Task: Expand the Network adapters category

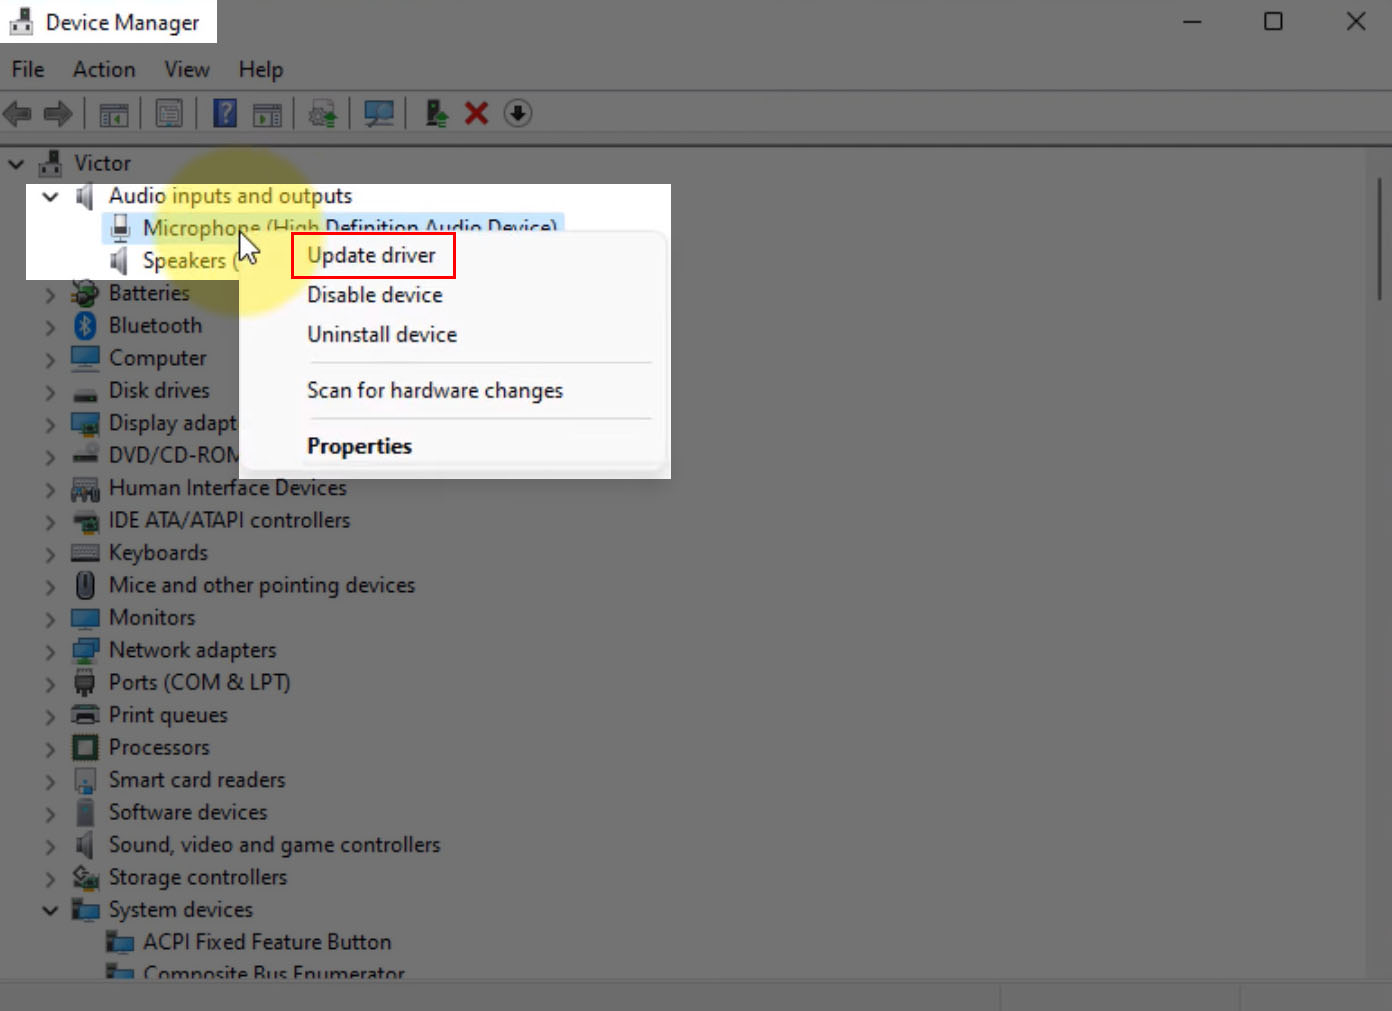Action: tap(49, 650)
